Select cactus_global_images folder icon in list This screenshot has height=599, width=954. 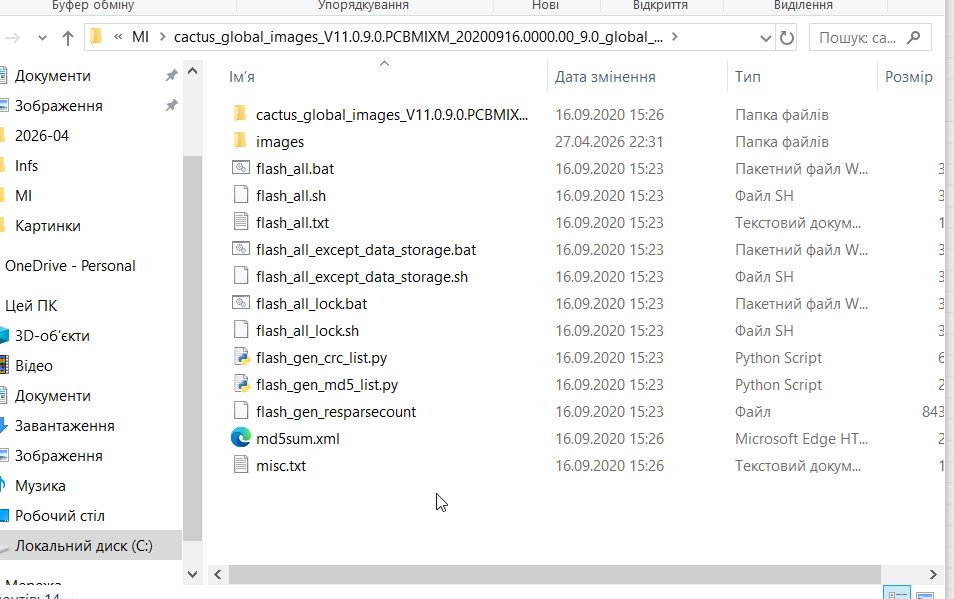(240, 114)
